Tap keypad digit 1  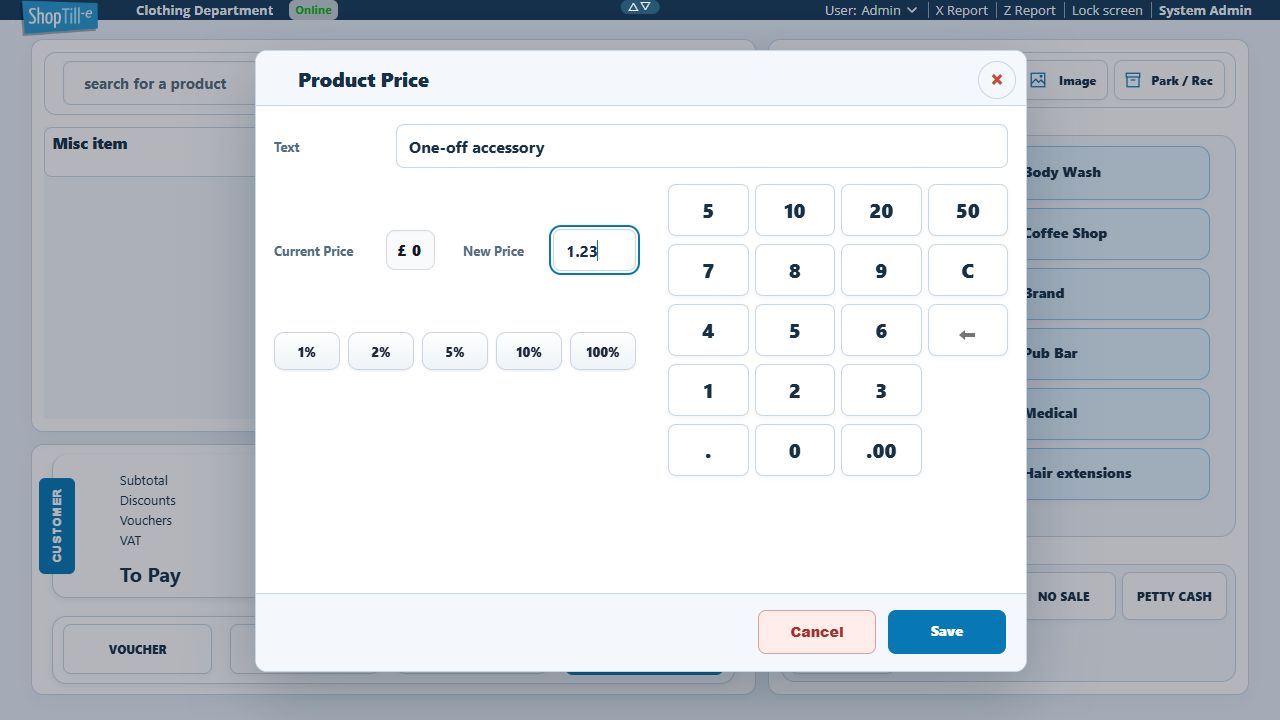(708, 390)
